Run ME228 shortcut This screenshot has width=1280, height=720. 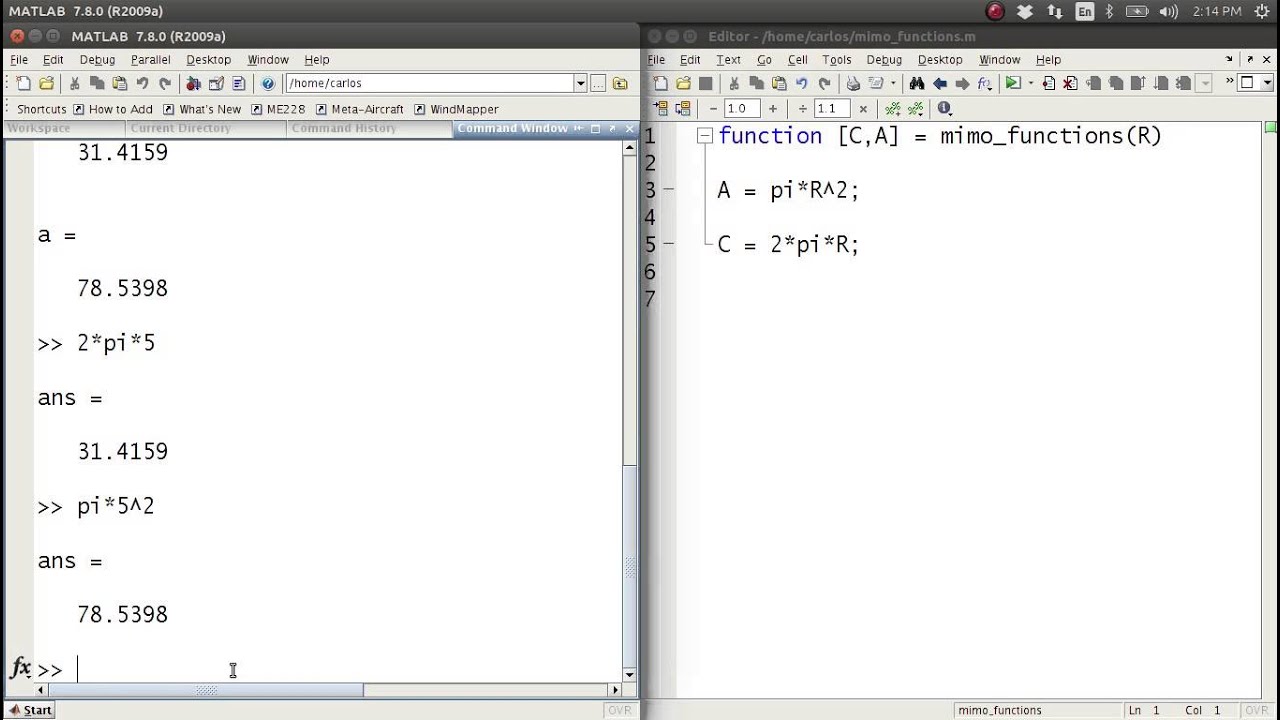pyautogui.click(x=278, y=109)
